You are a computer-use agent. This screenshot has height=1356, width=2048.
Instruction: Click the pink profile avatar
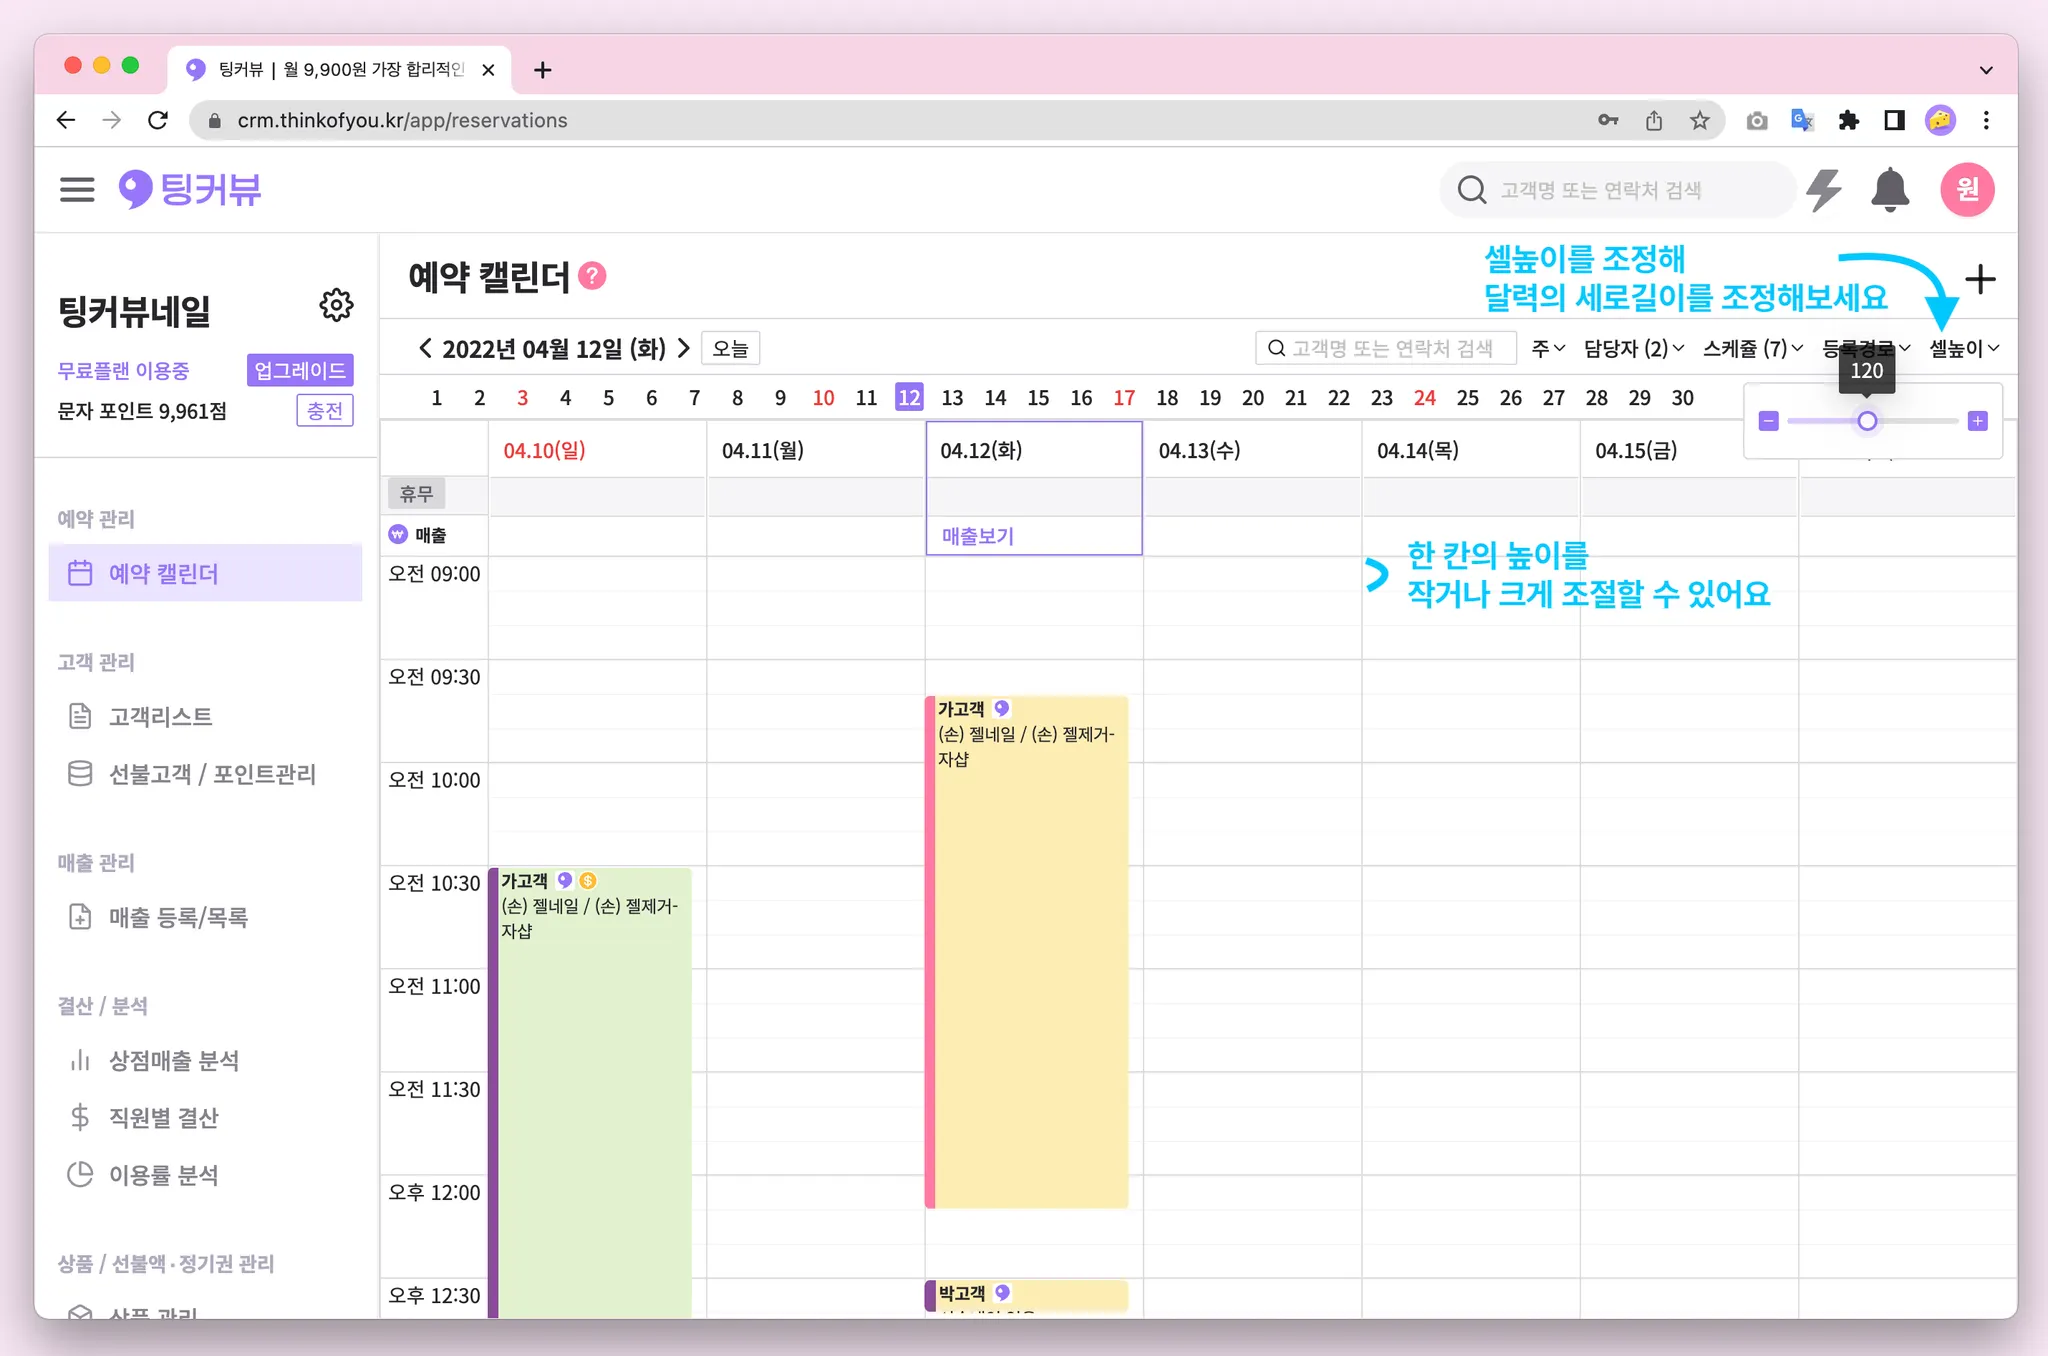coord(1966,189)
